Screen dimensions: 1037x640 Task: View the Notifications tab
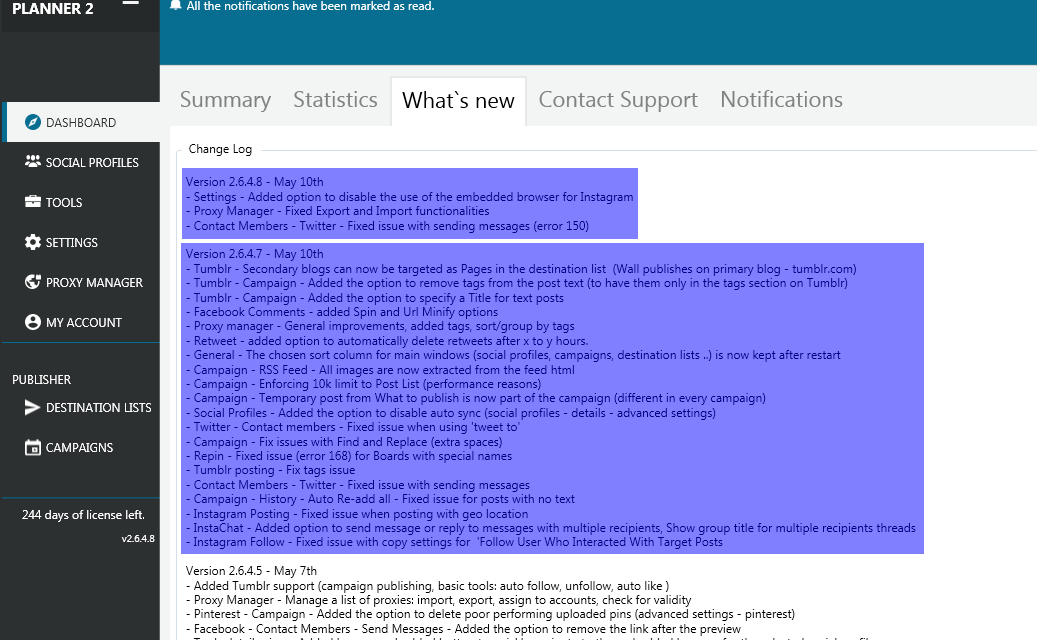coord(780,99)
